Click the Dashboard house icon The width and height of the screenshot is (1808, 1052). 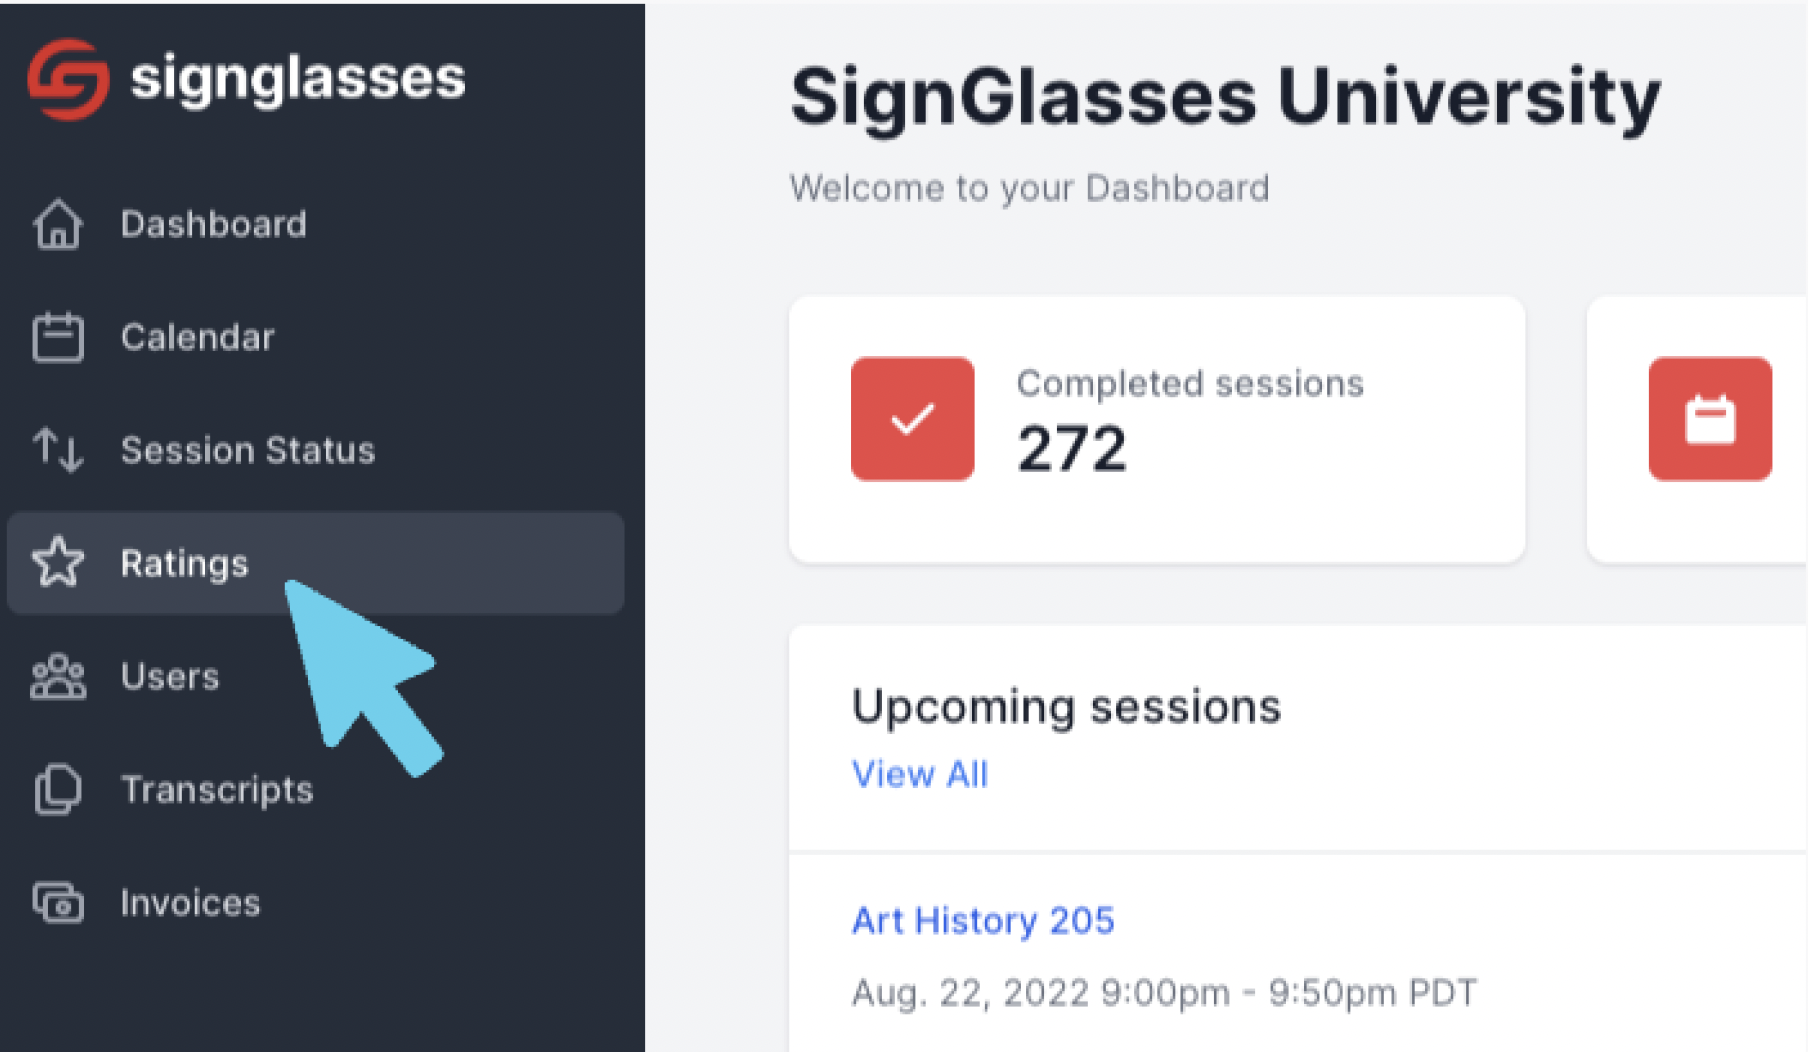pyautogui.click(x=58, y=224)
